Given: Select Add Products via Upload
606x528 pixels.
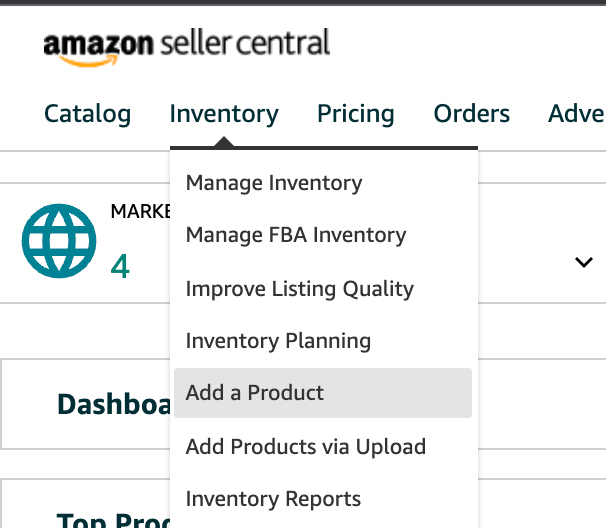Looking at the screenshot, I should [306, 446].
